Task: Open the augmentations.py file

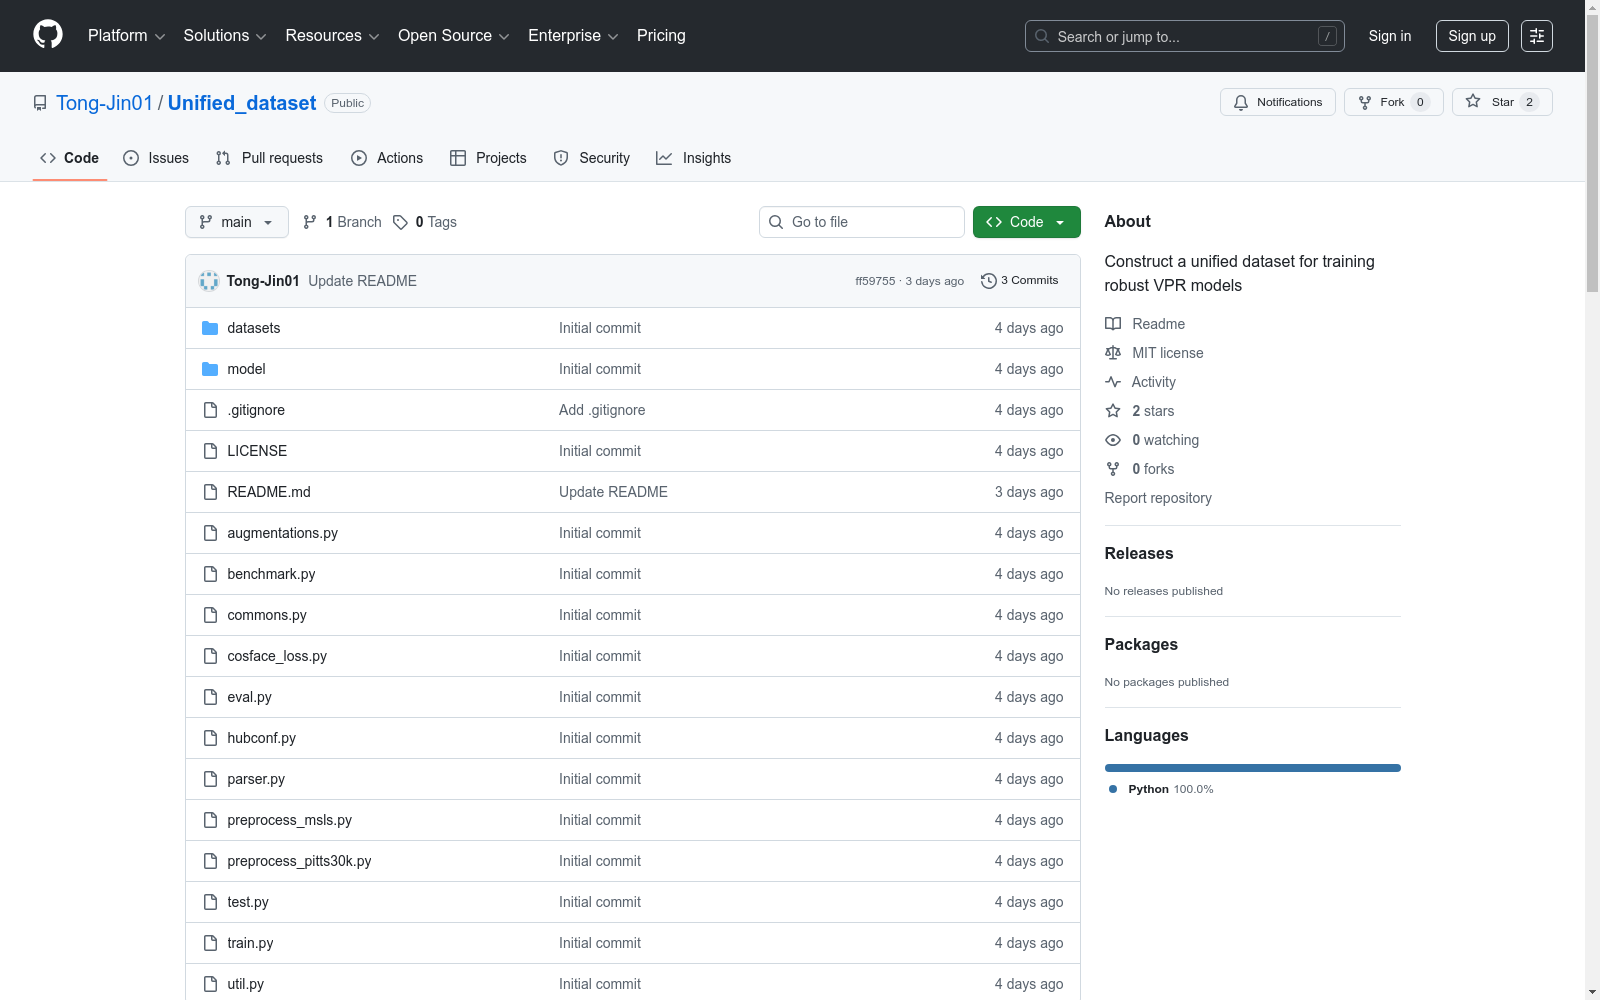Action: 283,533
